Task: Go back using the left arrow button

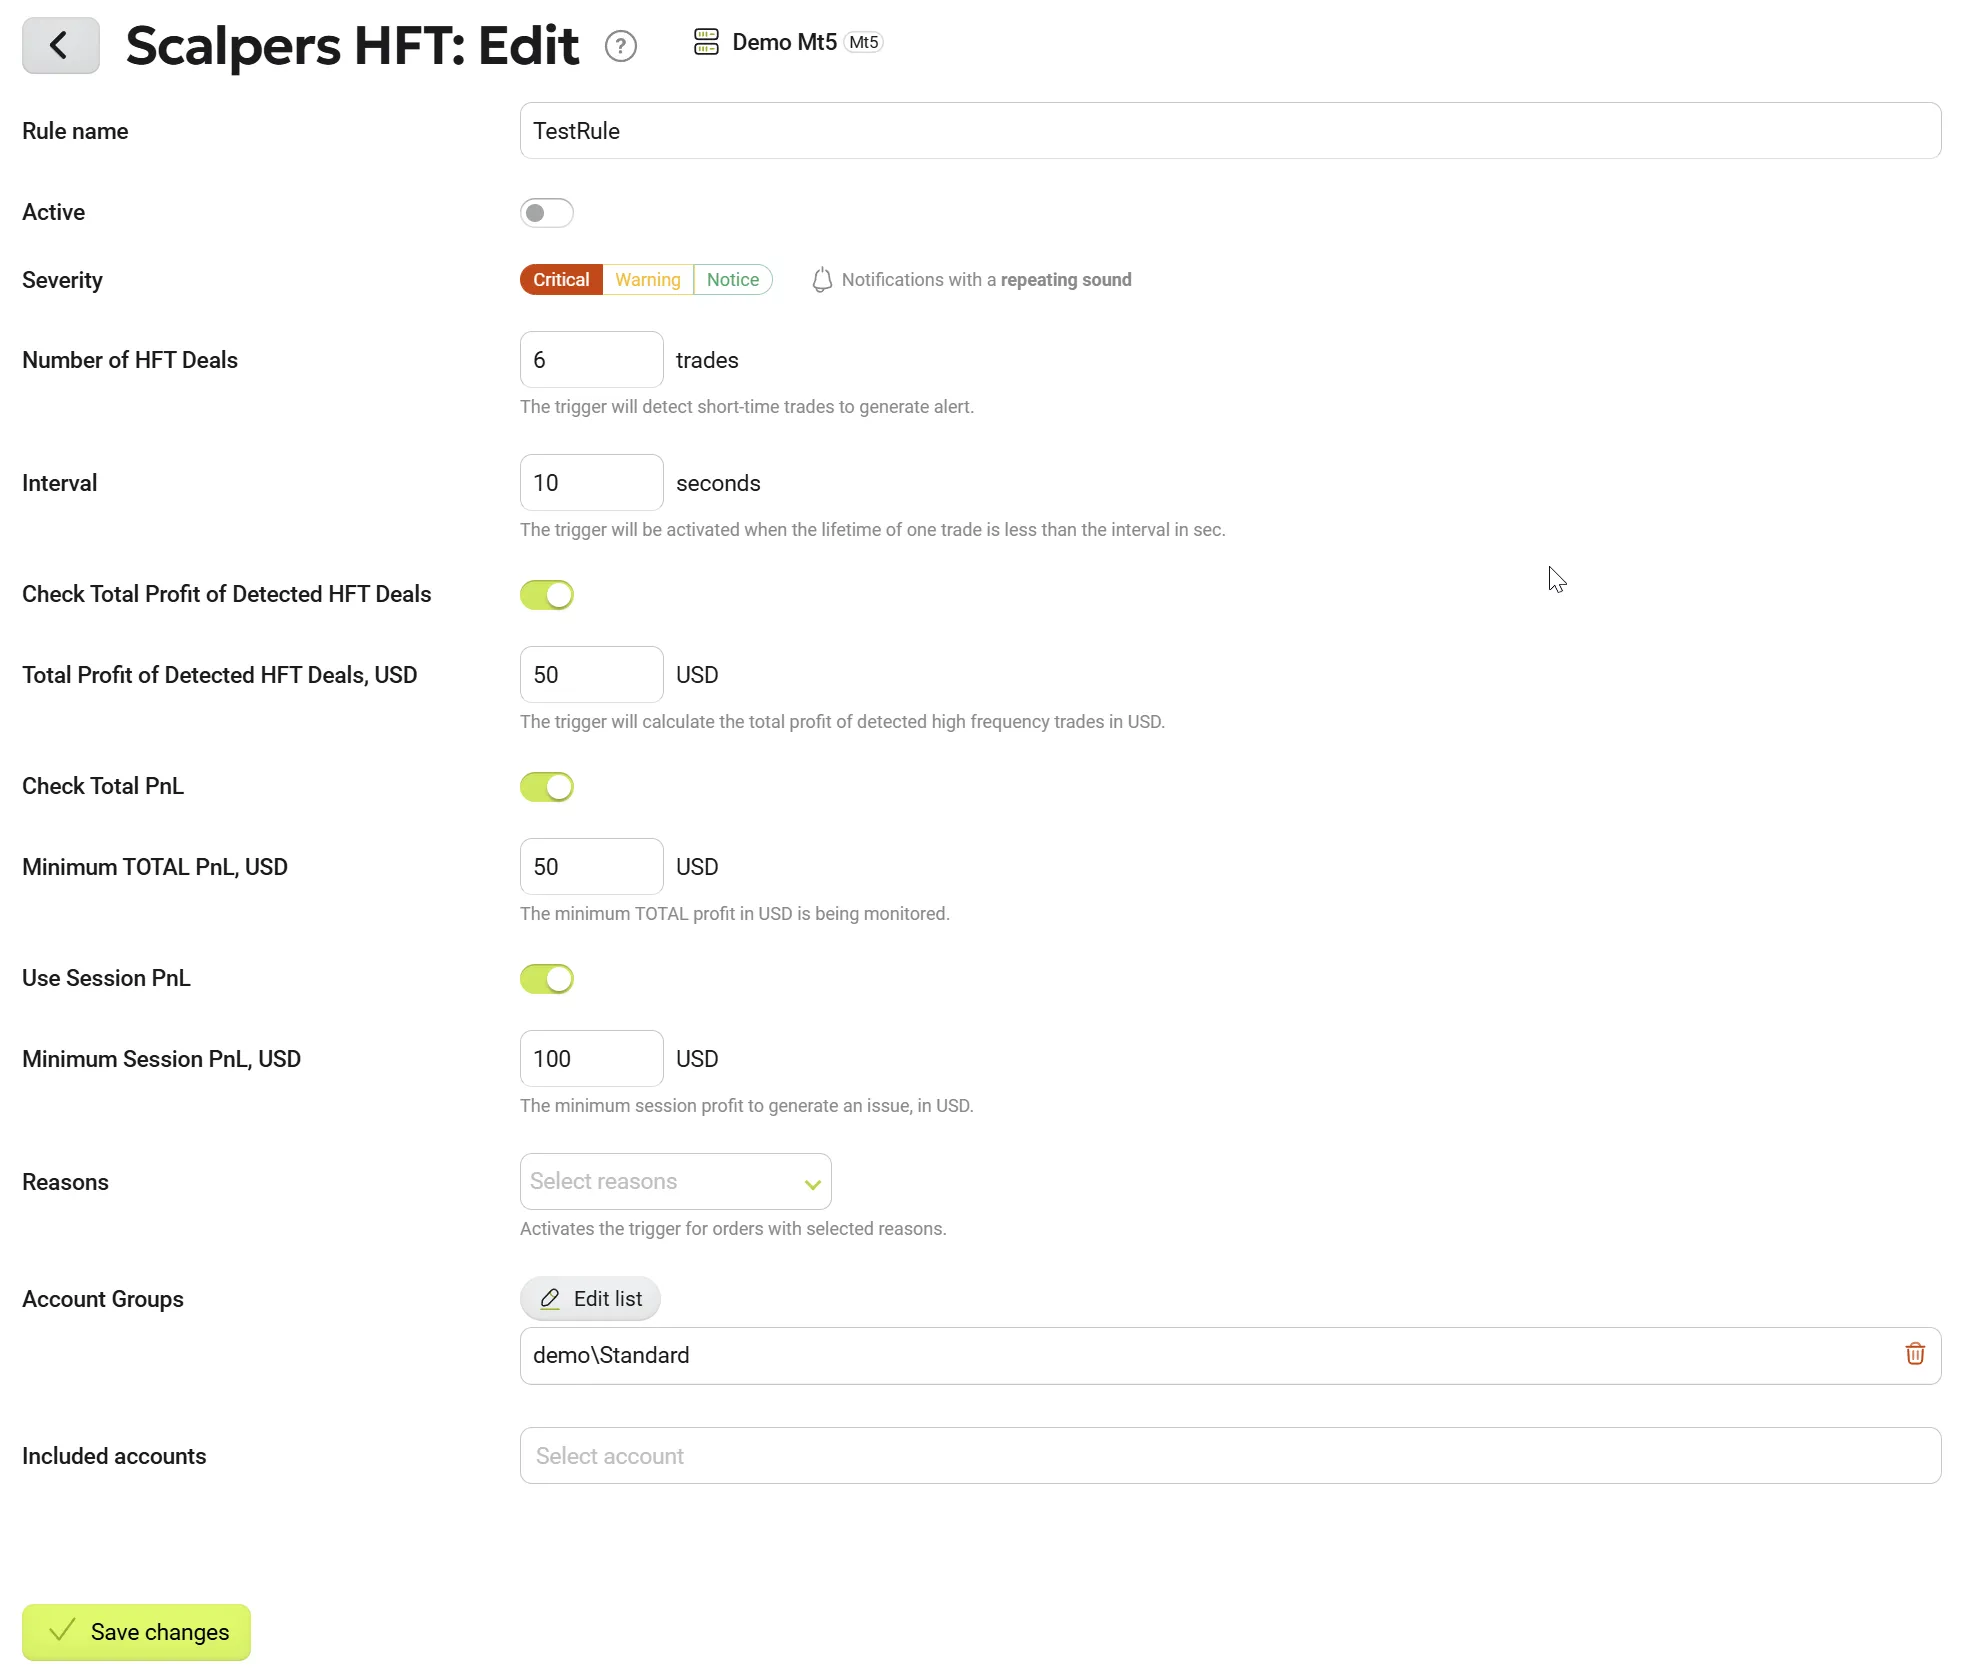Action: click(x=61, y=45)
